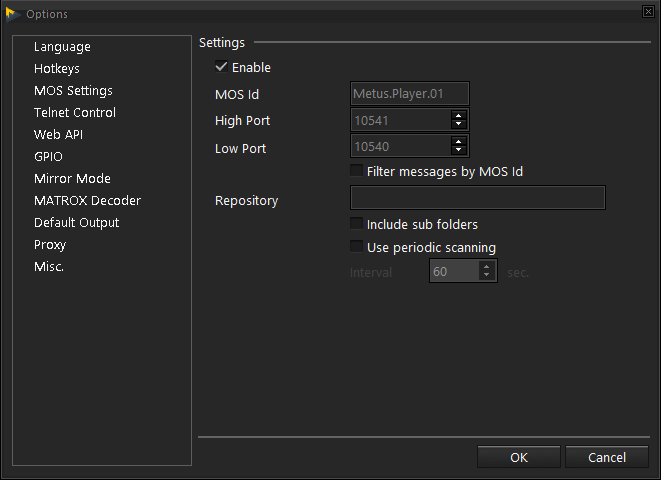This screenshot has height=480, width=661.
Task: Decrement the Low Port spinner down arrow
Action: click(x=459, y=151)
